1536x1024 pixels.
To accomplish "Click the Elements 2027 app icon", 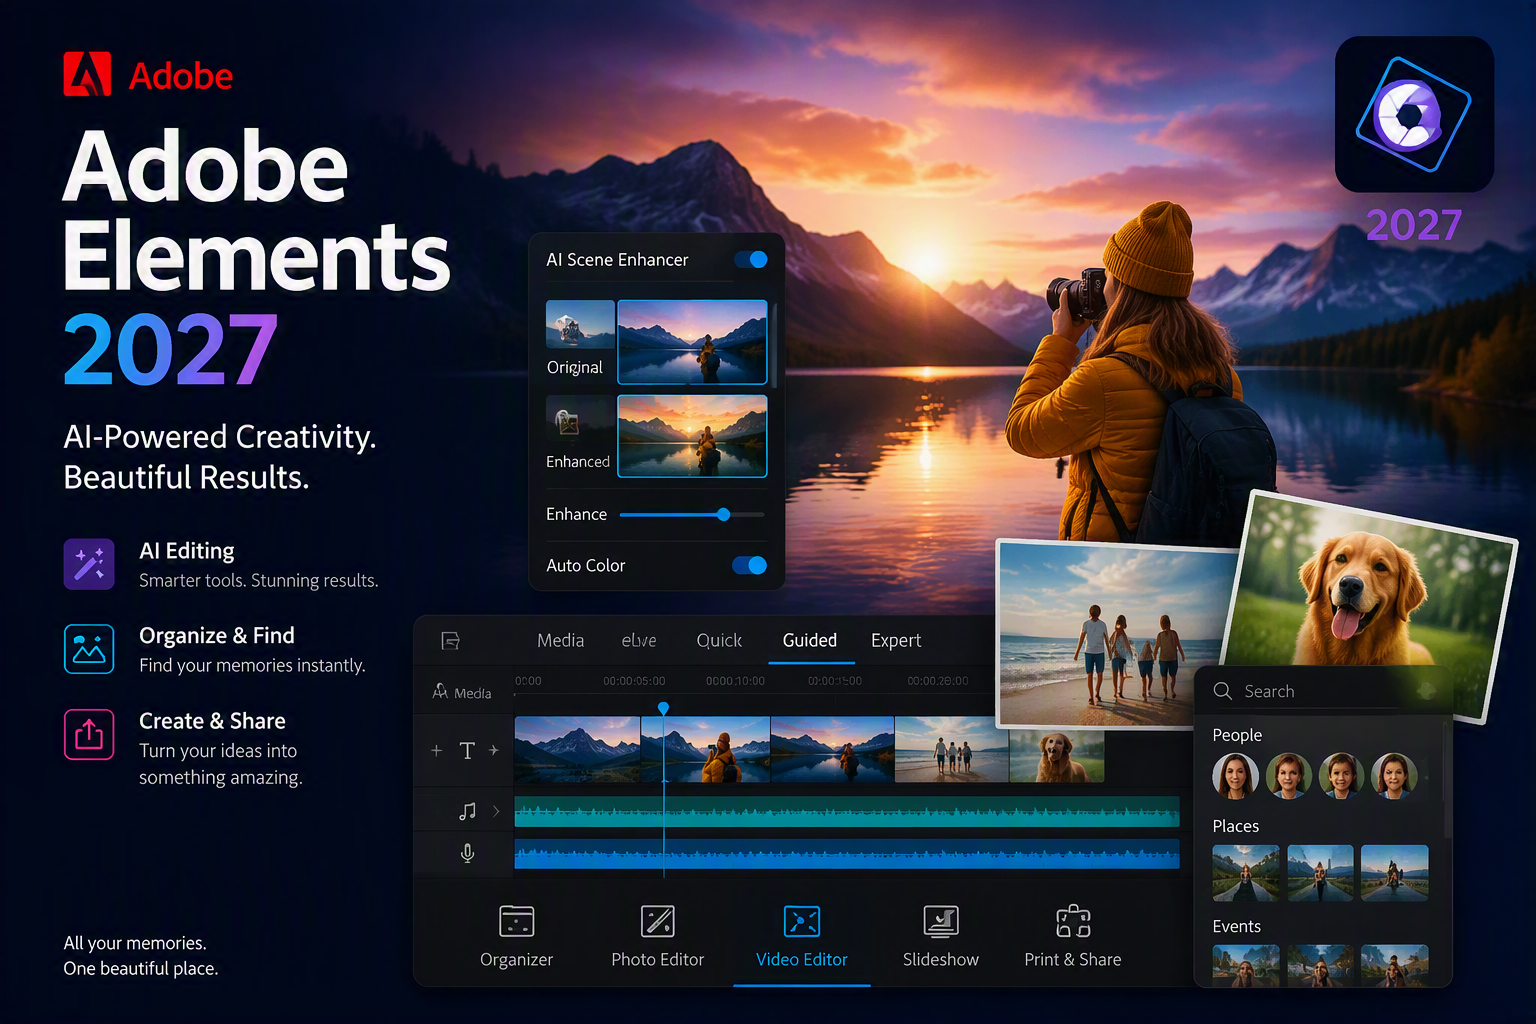I will coord(1414,114).
